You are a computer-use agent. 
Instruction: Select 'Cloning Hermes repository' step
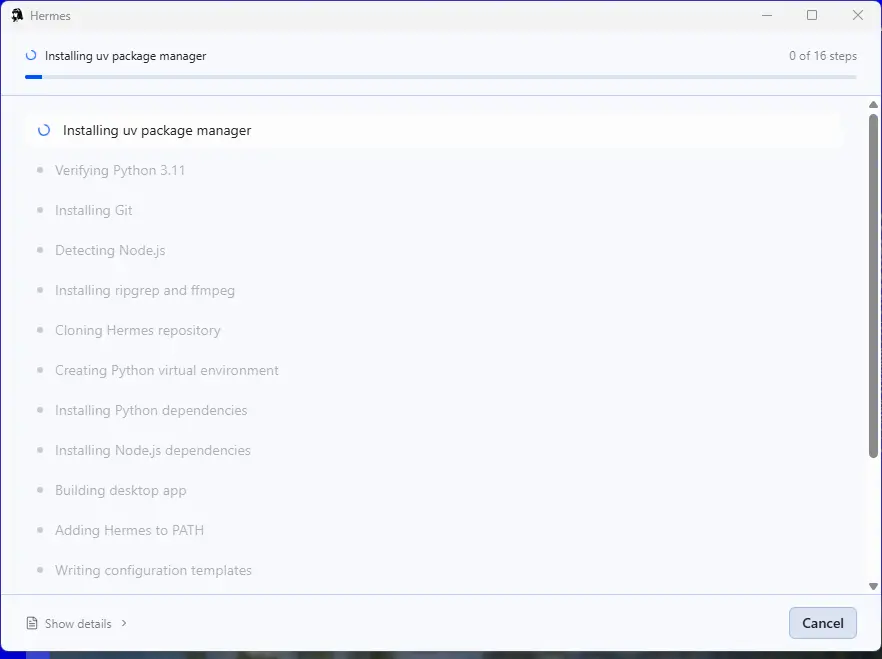[x=137, y=330]
